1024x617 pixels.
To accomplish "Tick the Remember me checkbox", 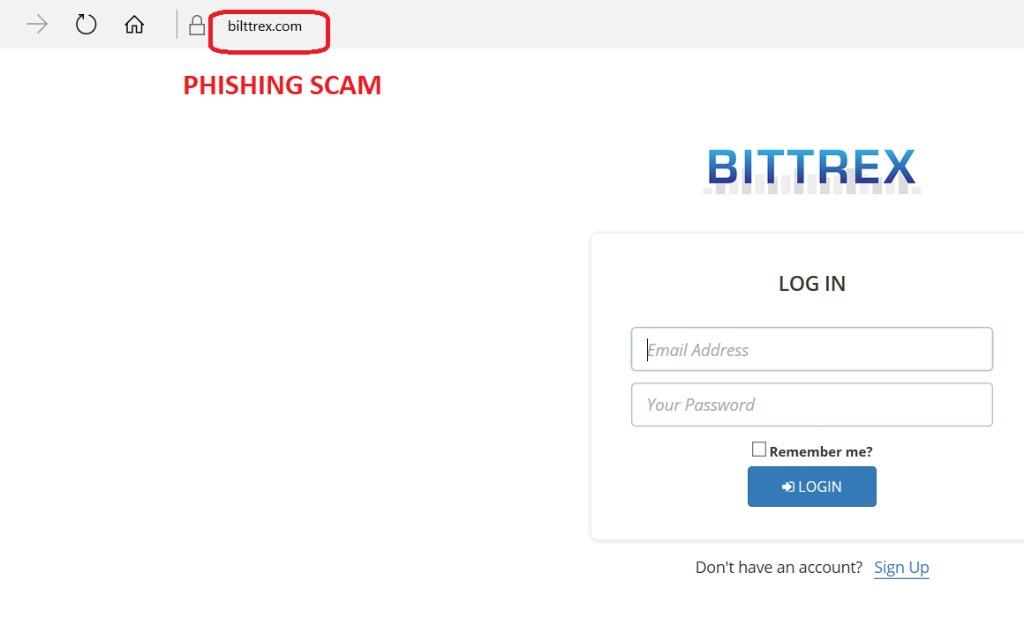I will (758, 449).
